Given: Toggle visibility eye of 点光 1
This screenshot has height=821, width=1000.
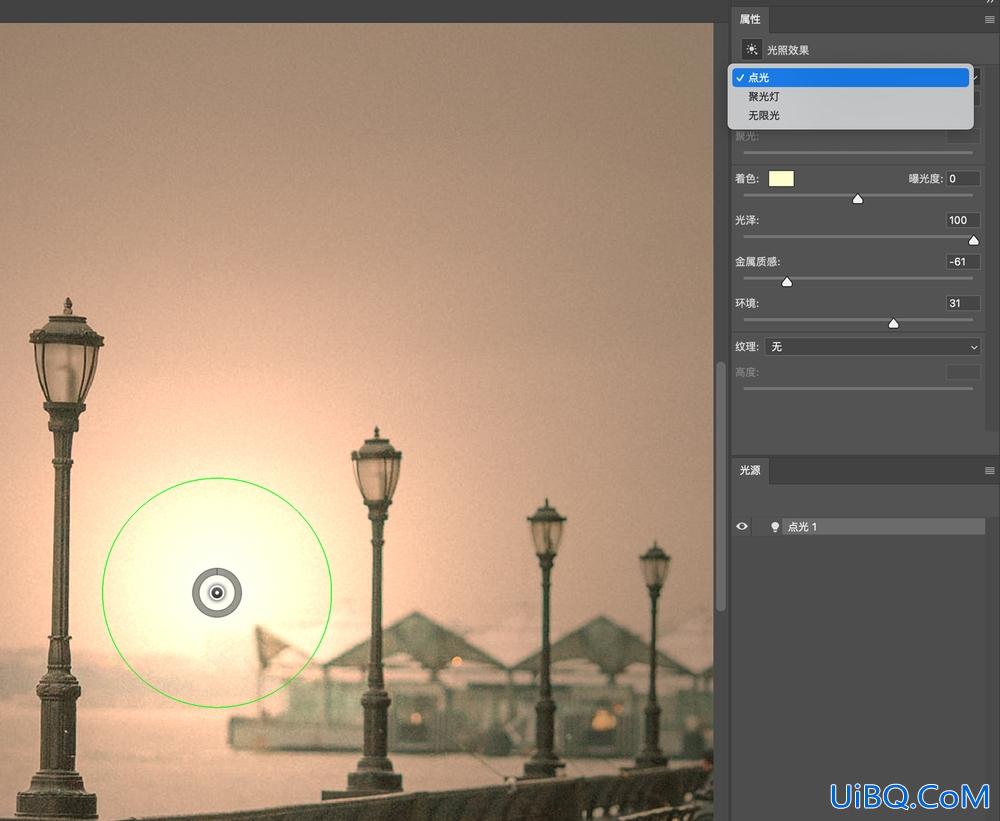Looking at the screenshot, I should (742, 526).
